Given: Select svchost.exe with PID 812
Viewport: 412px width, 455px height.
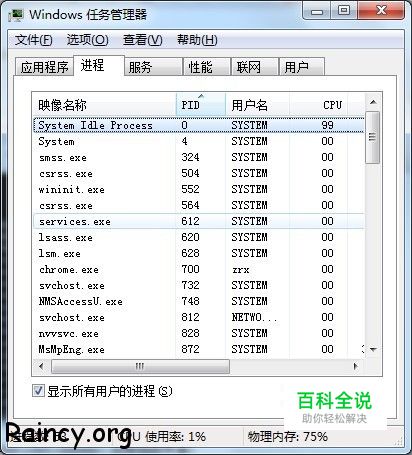Looking at the screenshot, I should (199, 317).
